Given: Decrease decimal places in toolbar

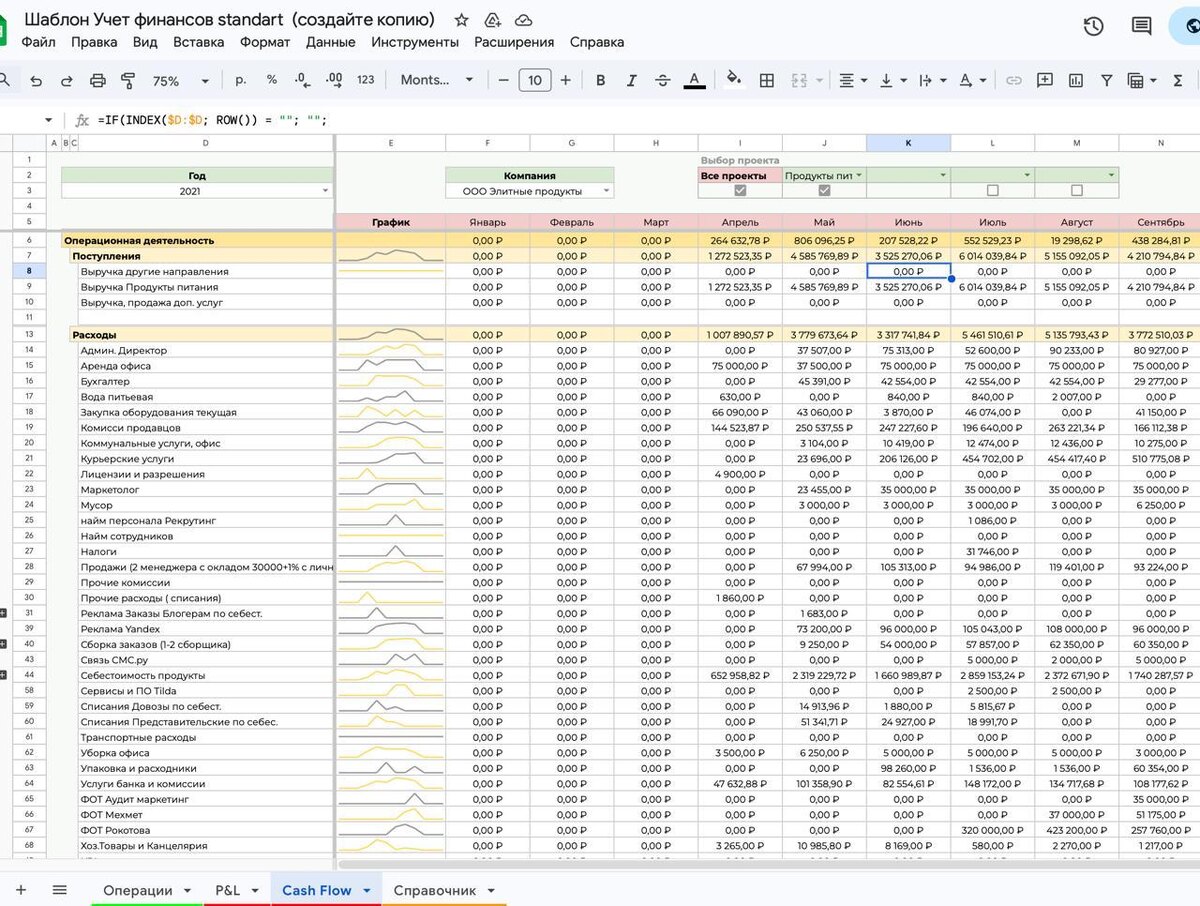Looking at the screenshot, I should pyautogui.click(x=302, y=80).
